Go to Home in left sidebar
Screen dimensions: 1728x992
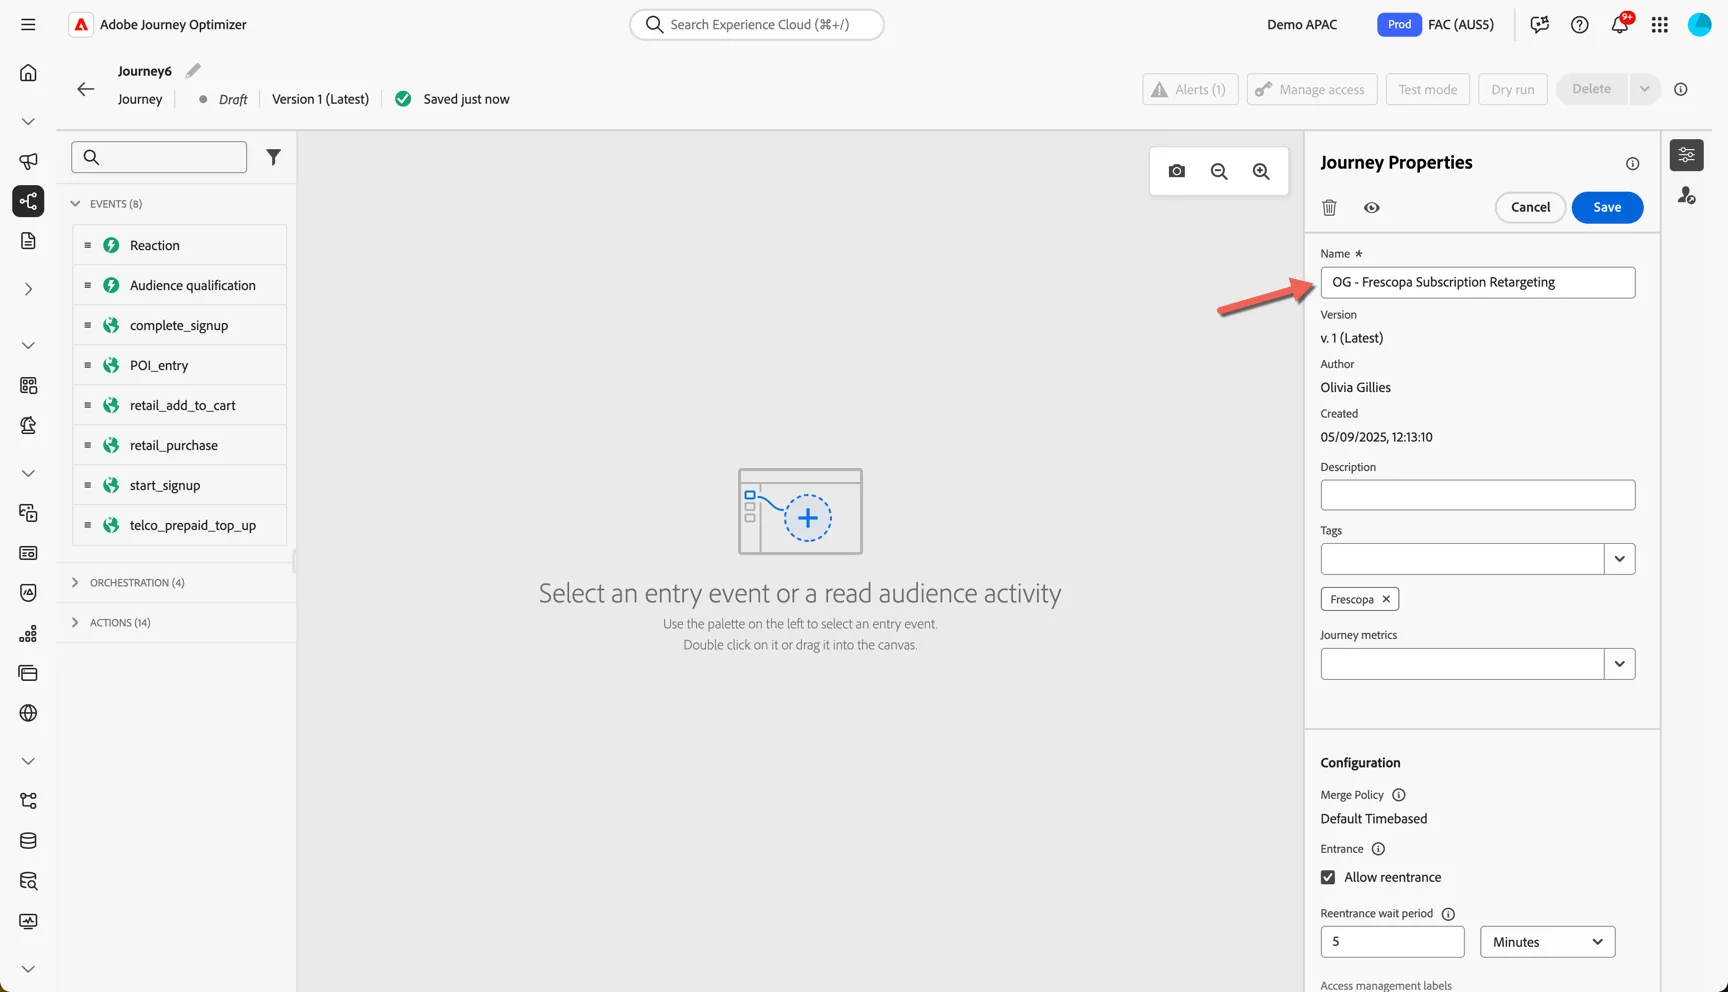pyautogui.click(x=28, y=72)
